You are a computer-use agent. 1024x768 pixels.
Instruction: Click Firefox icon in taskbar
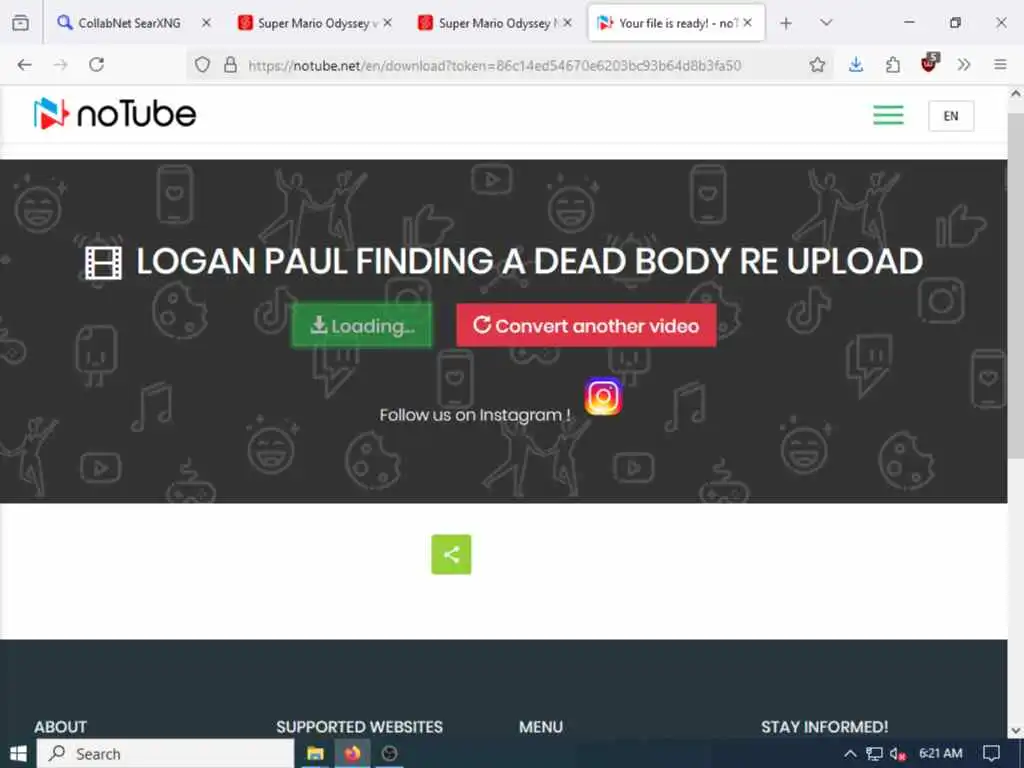(x=353, y=754)
